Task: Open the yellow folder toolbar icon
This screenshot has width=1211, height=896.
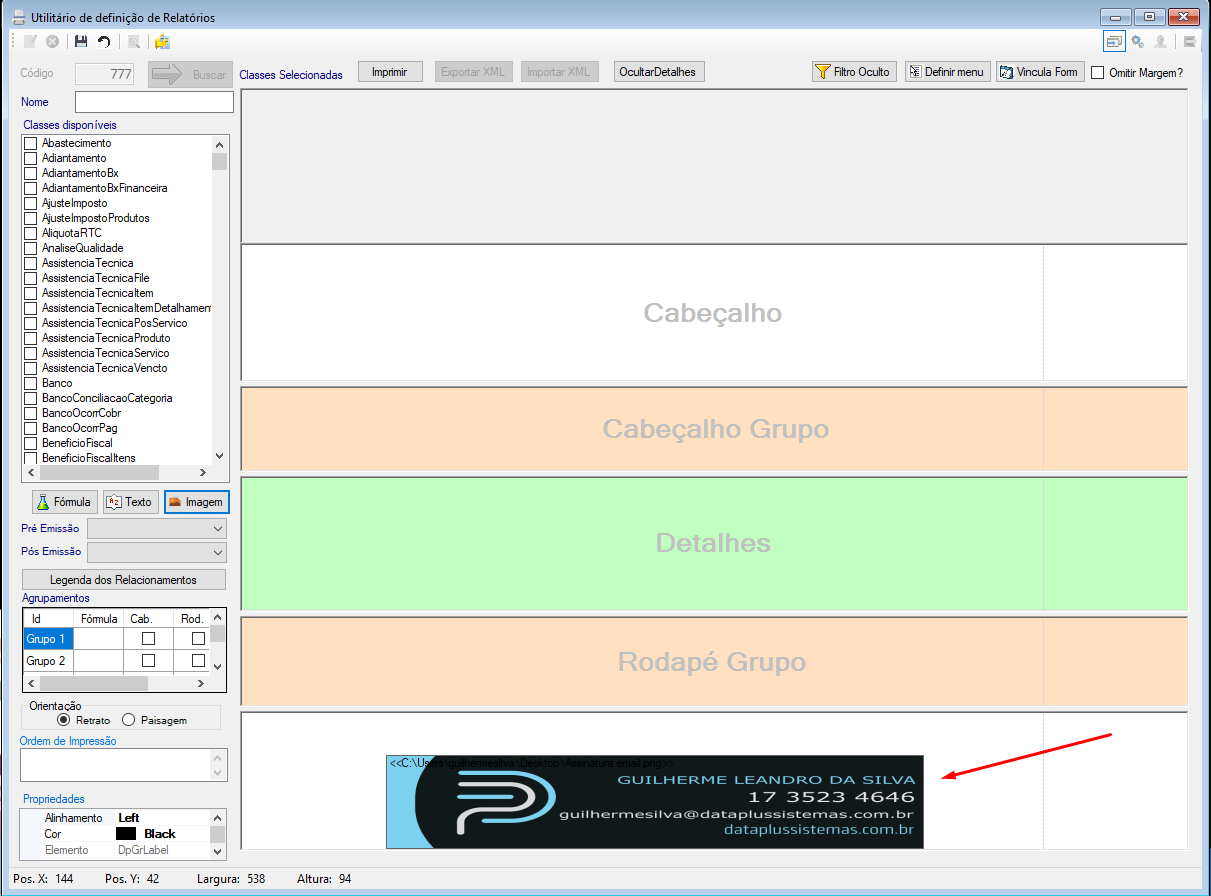Action: pyautogui.click(x=162, y=42)
